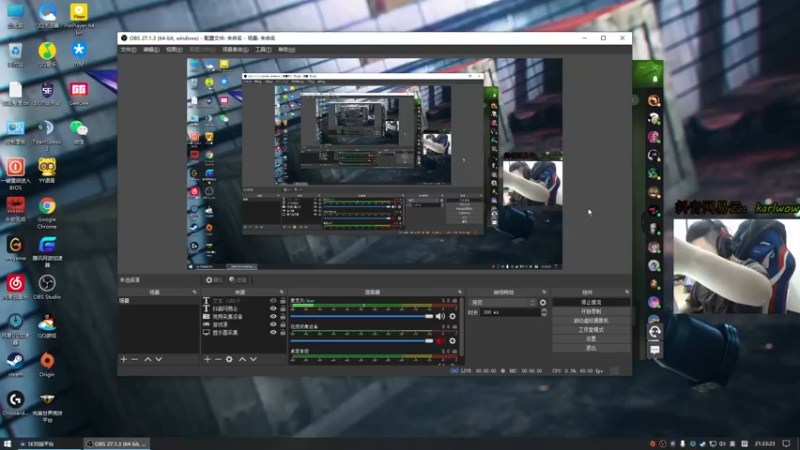
Task: Move selected source up in Sources panel
Action: (x=242, y=359)
